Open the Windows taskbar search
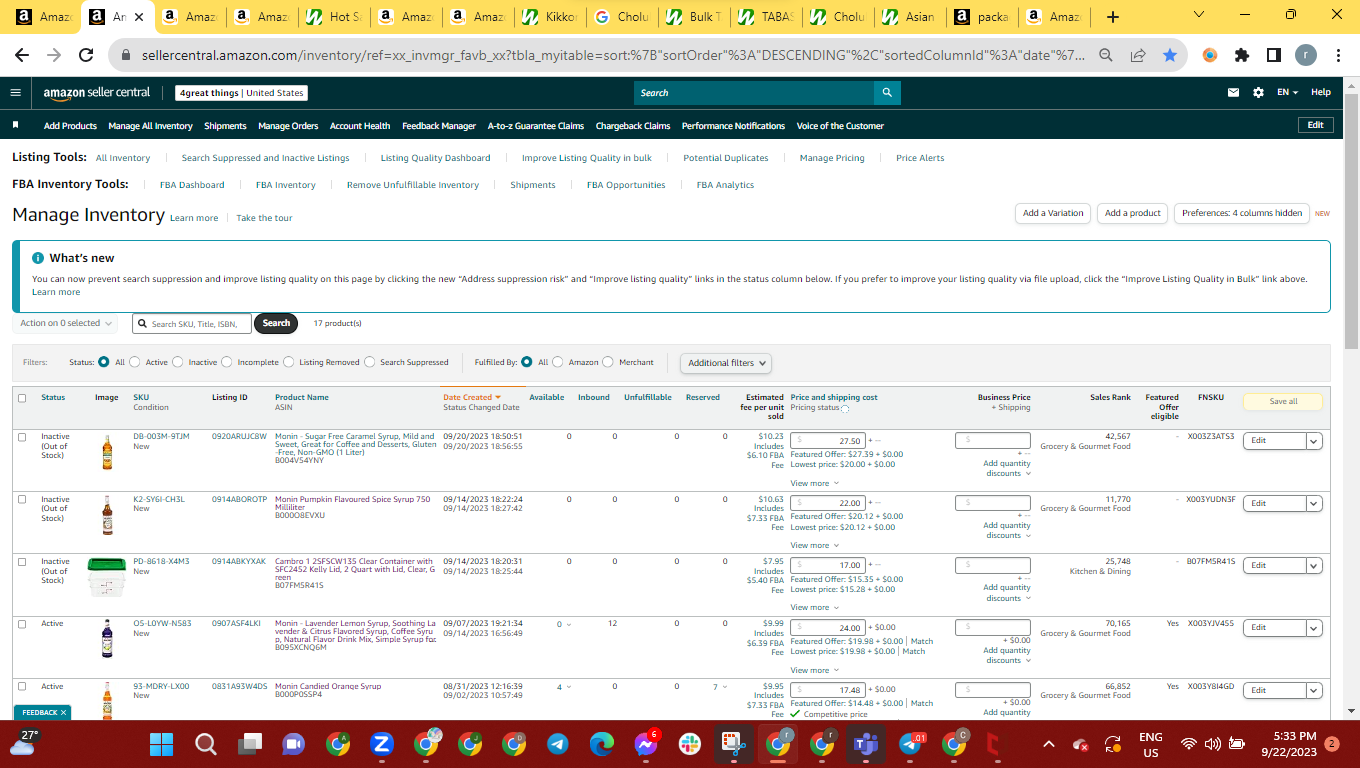Viewport: 1360px width, 768px height. click(x=206, y=744)
